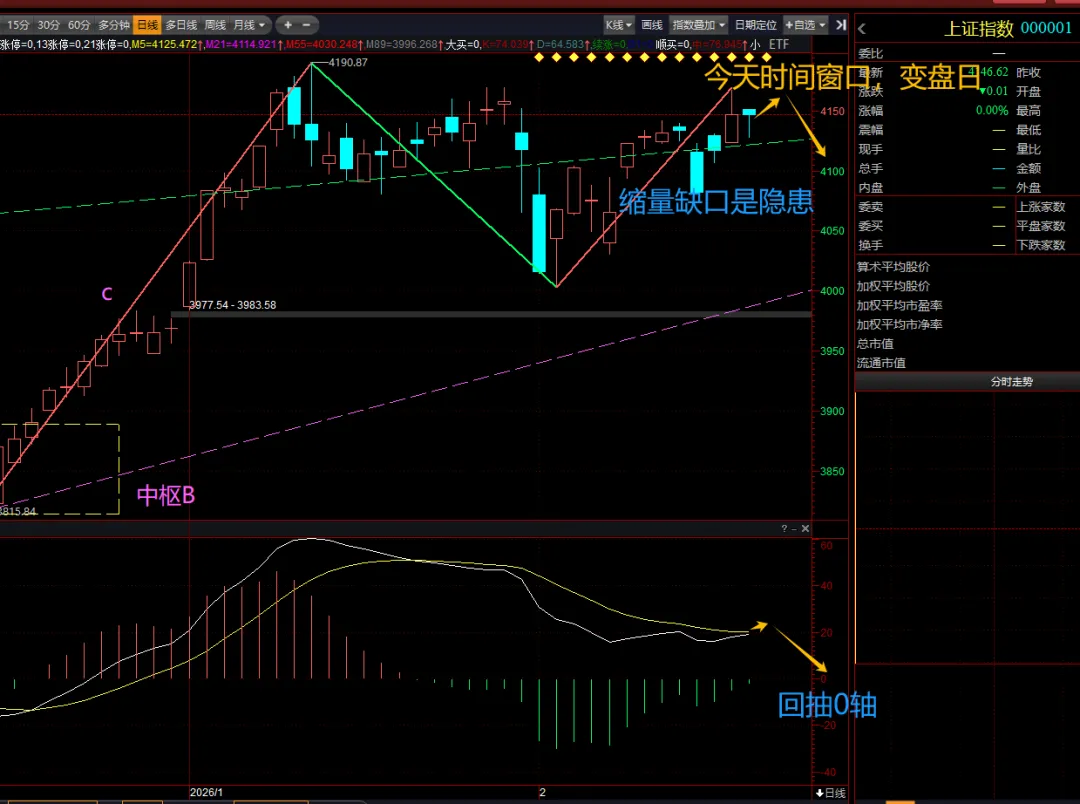Click the 画线 drawing tool button
The width and height of the screenshot is (1080, 804).
652,25
